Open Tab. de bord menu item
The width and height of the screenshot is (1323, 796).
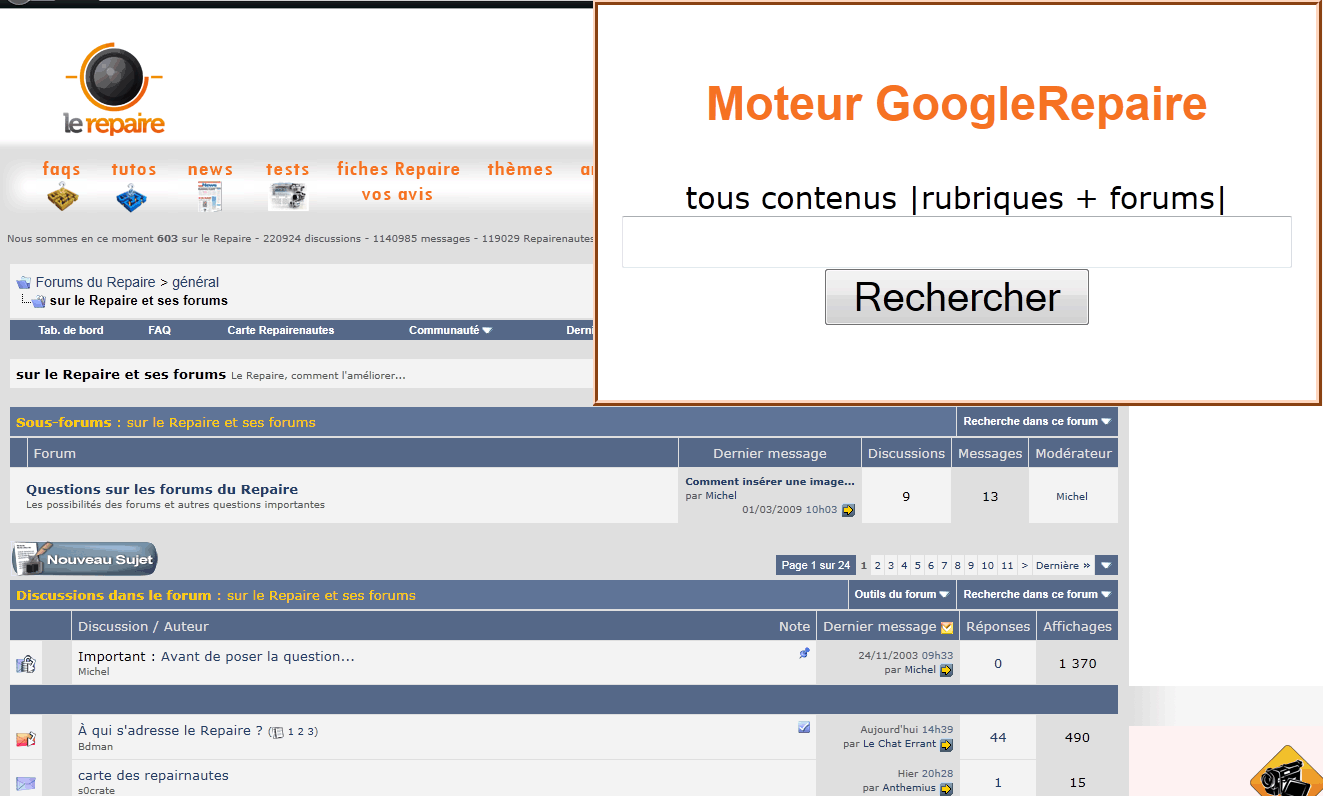(x=71, y=330)
